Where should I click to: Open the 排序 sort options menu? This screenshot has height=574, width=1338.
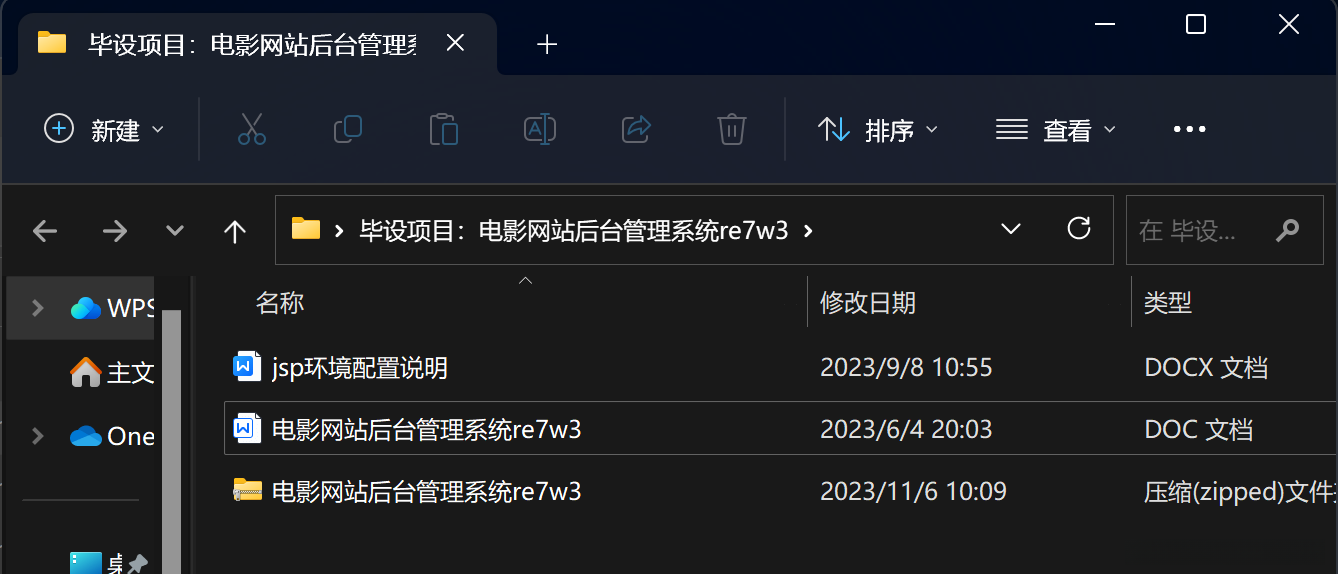click(x=878, y=130)
